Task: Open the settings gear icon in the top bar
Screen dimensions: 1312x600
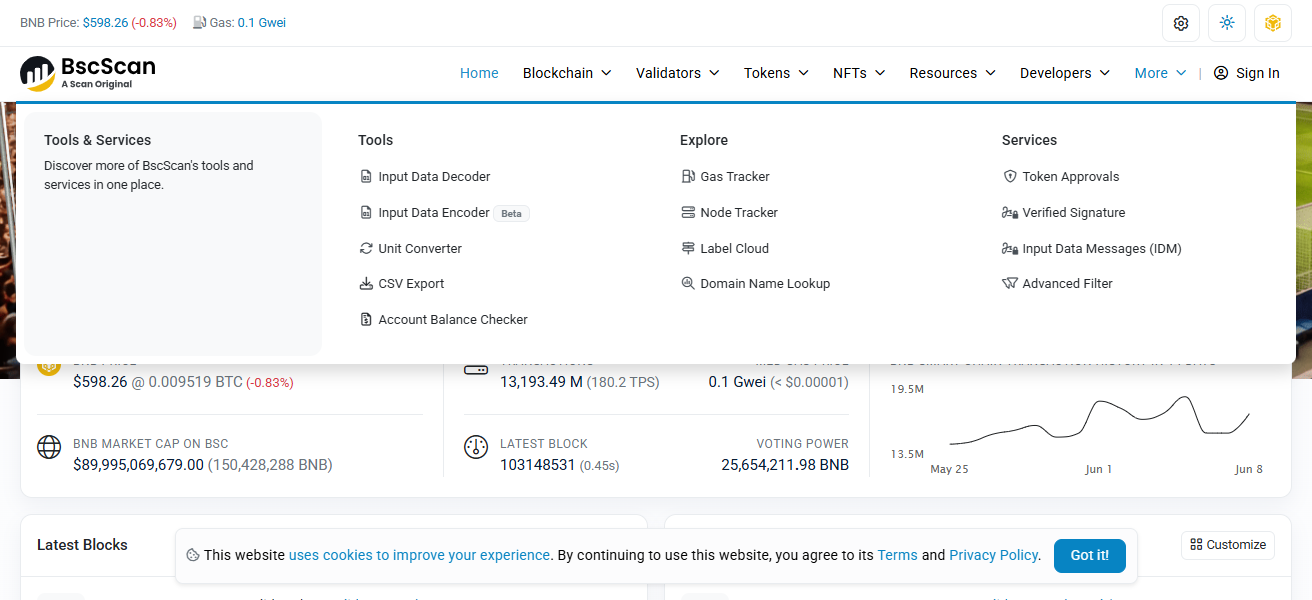Action: click(x=1181, y=23)
